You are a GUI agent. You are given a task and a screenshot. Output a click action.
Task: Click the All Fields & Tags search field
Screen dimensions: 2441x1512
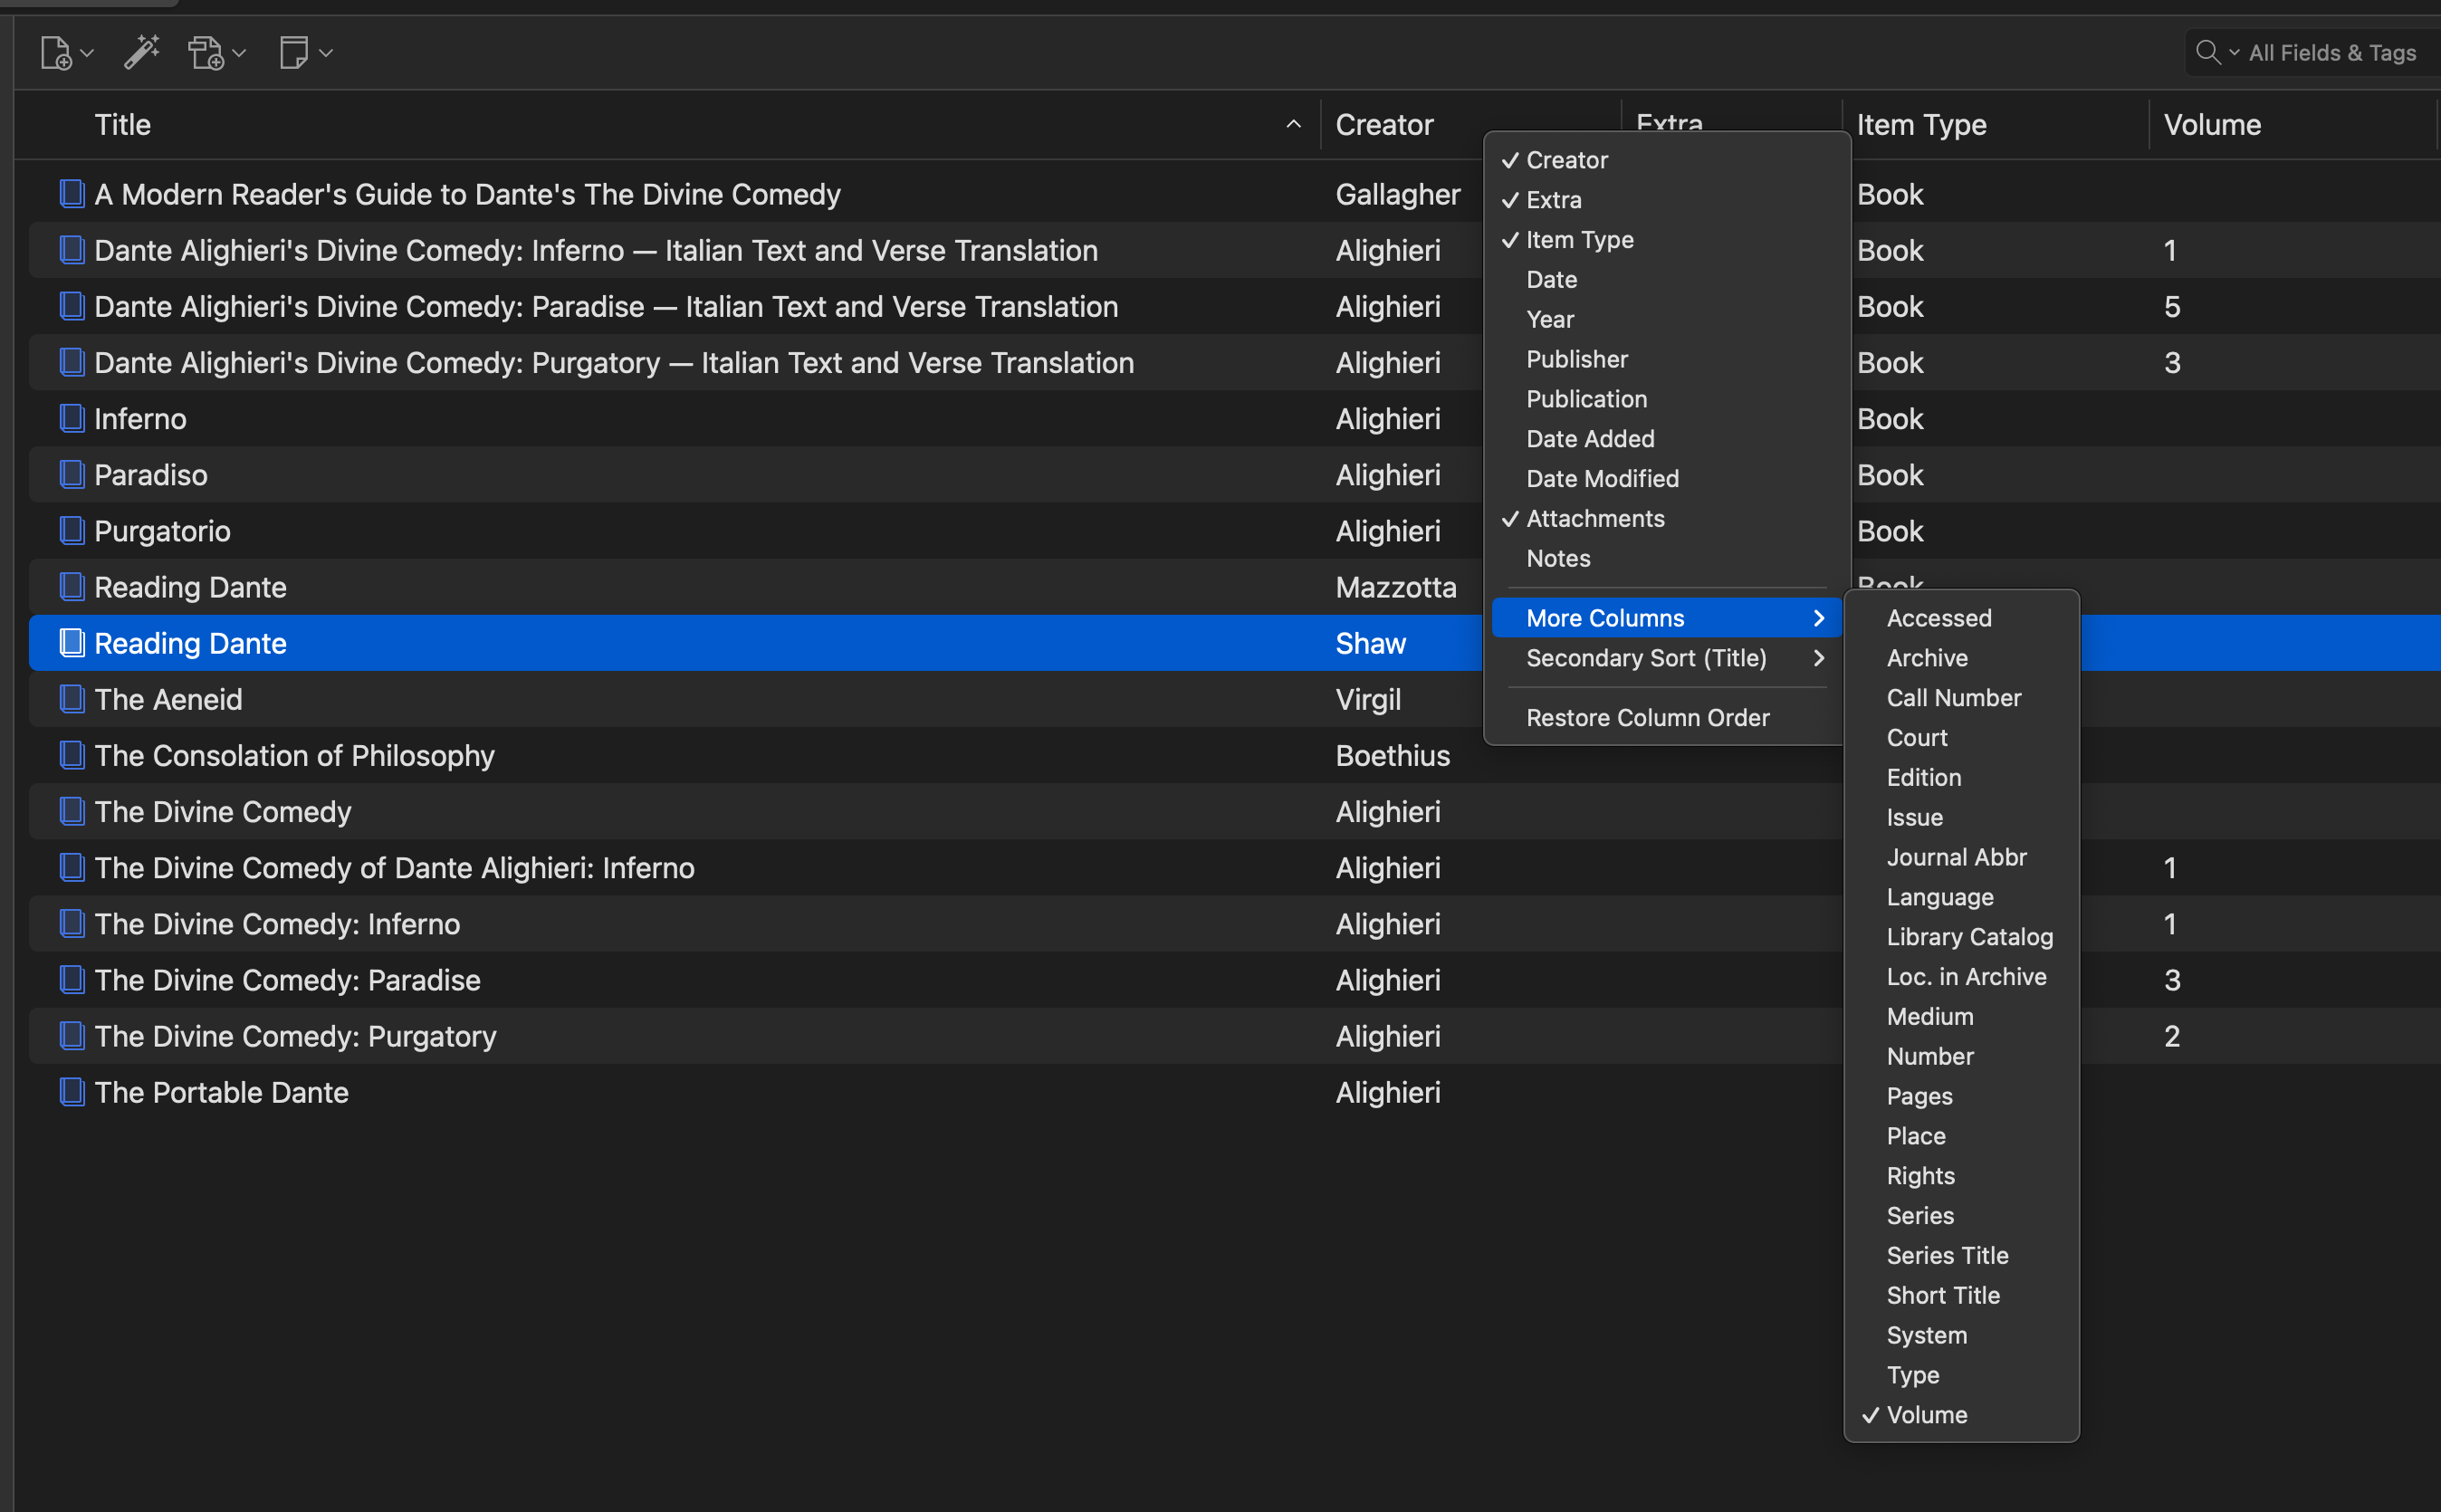point(2331,52)
